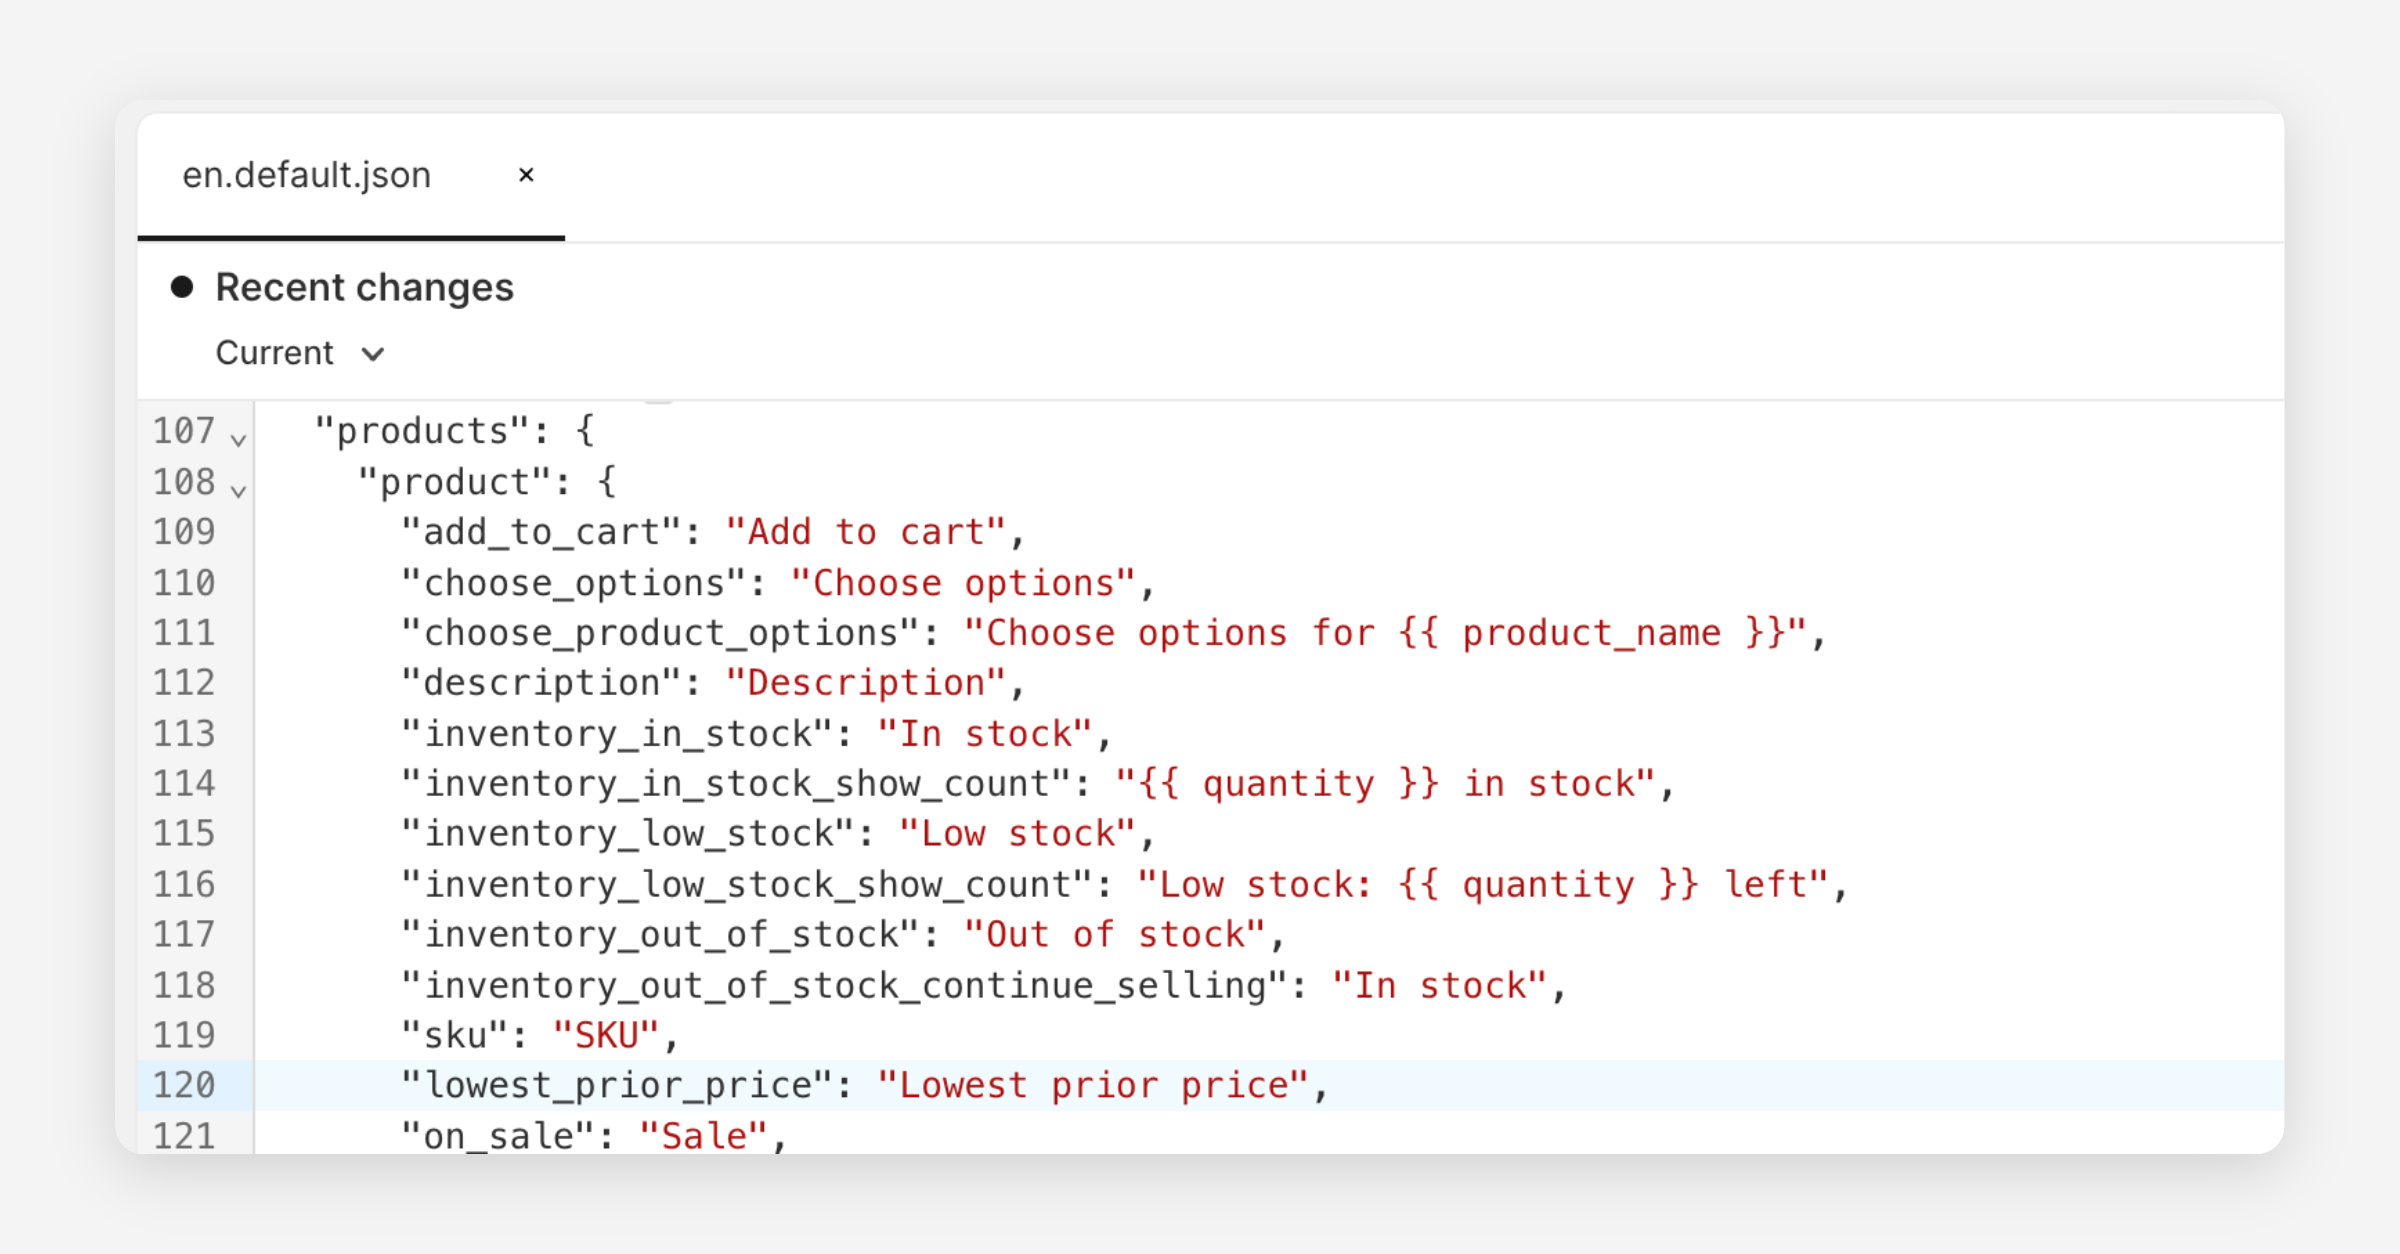Screen dimensions: 2400x1254
Task: Click the "inventory_out_of_stock_continue_selling" key
Action: pyautogui.click(x=844, y=985)
